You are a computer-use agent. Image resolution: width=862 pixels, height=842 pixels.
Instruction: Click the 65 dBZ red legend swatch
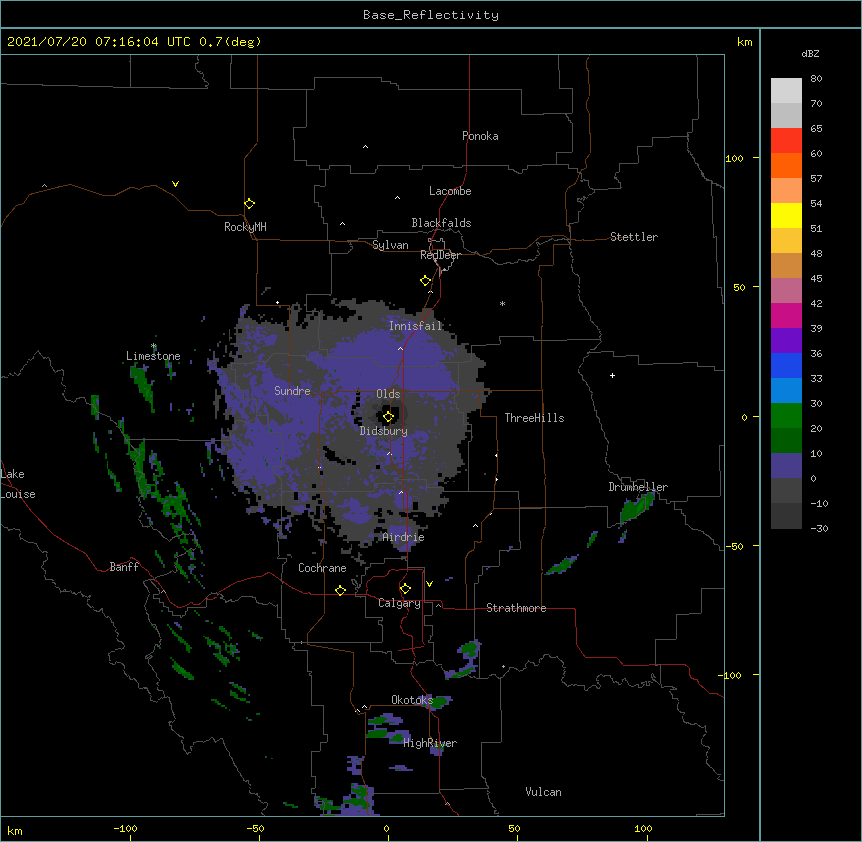pos(786,140)
